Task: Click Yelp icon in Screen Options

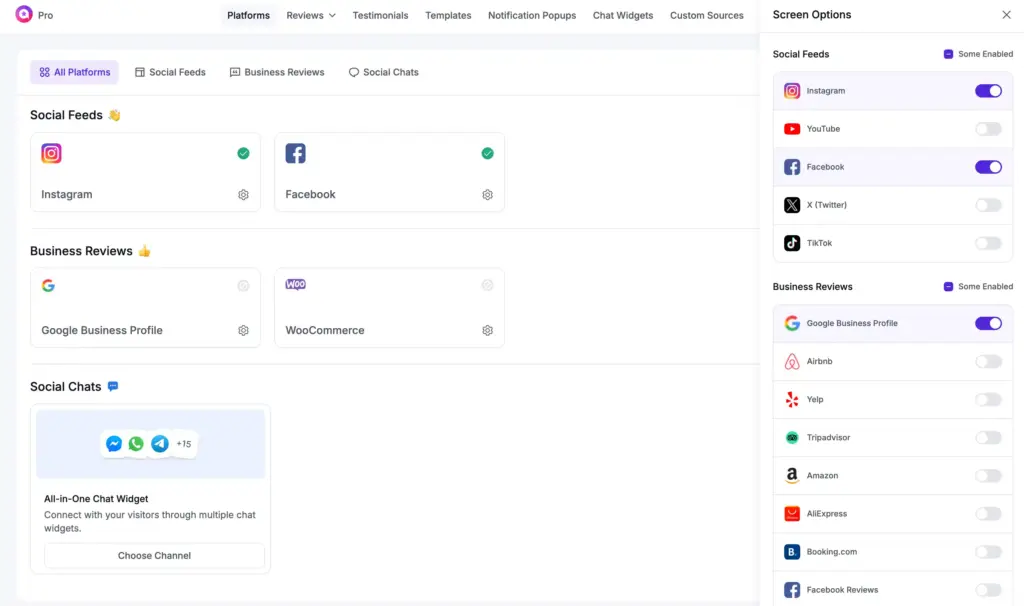Action: [x=792, y=400]
